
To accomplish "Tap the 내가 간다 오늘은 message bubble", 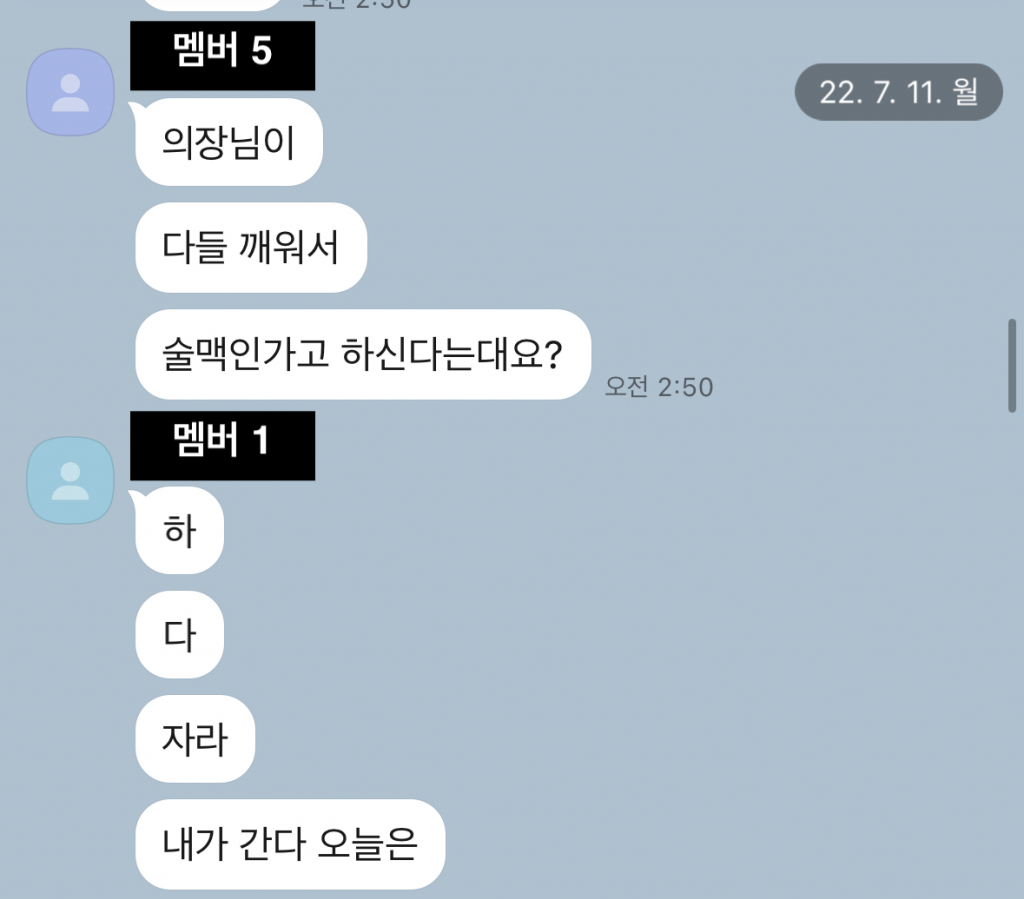I will click(290, 844).
